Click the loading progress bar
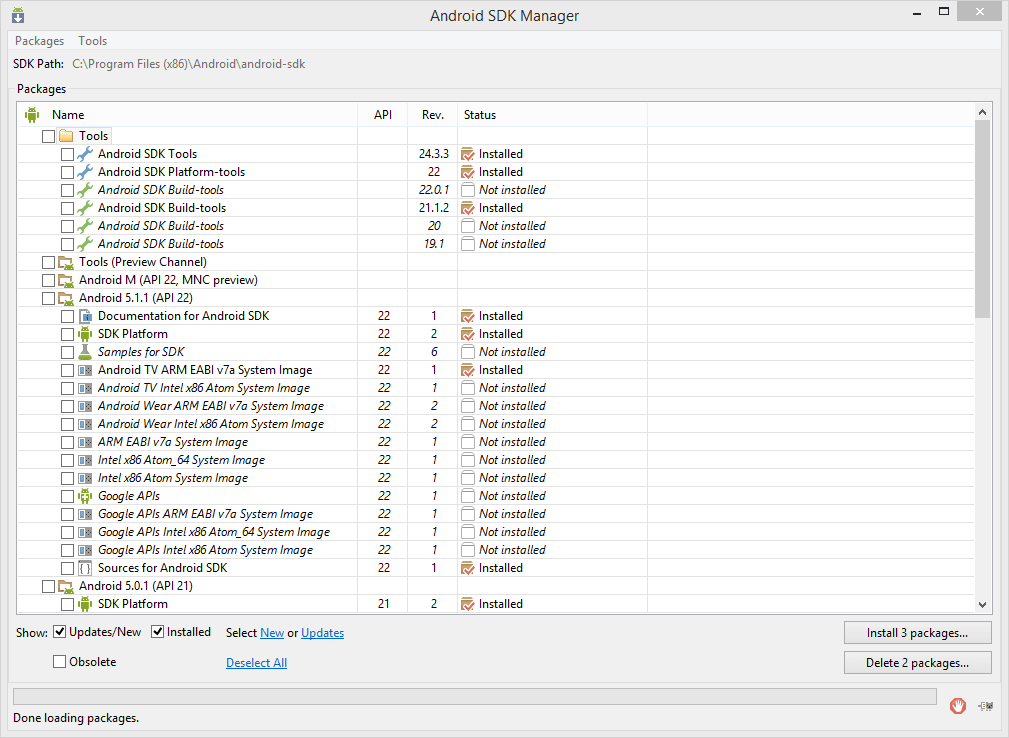The image size is (1009, 738). click(x=475, y=696)
